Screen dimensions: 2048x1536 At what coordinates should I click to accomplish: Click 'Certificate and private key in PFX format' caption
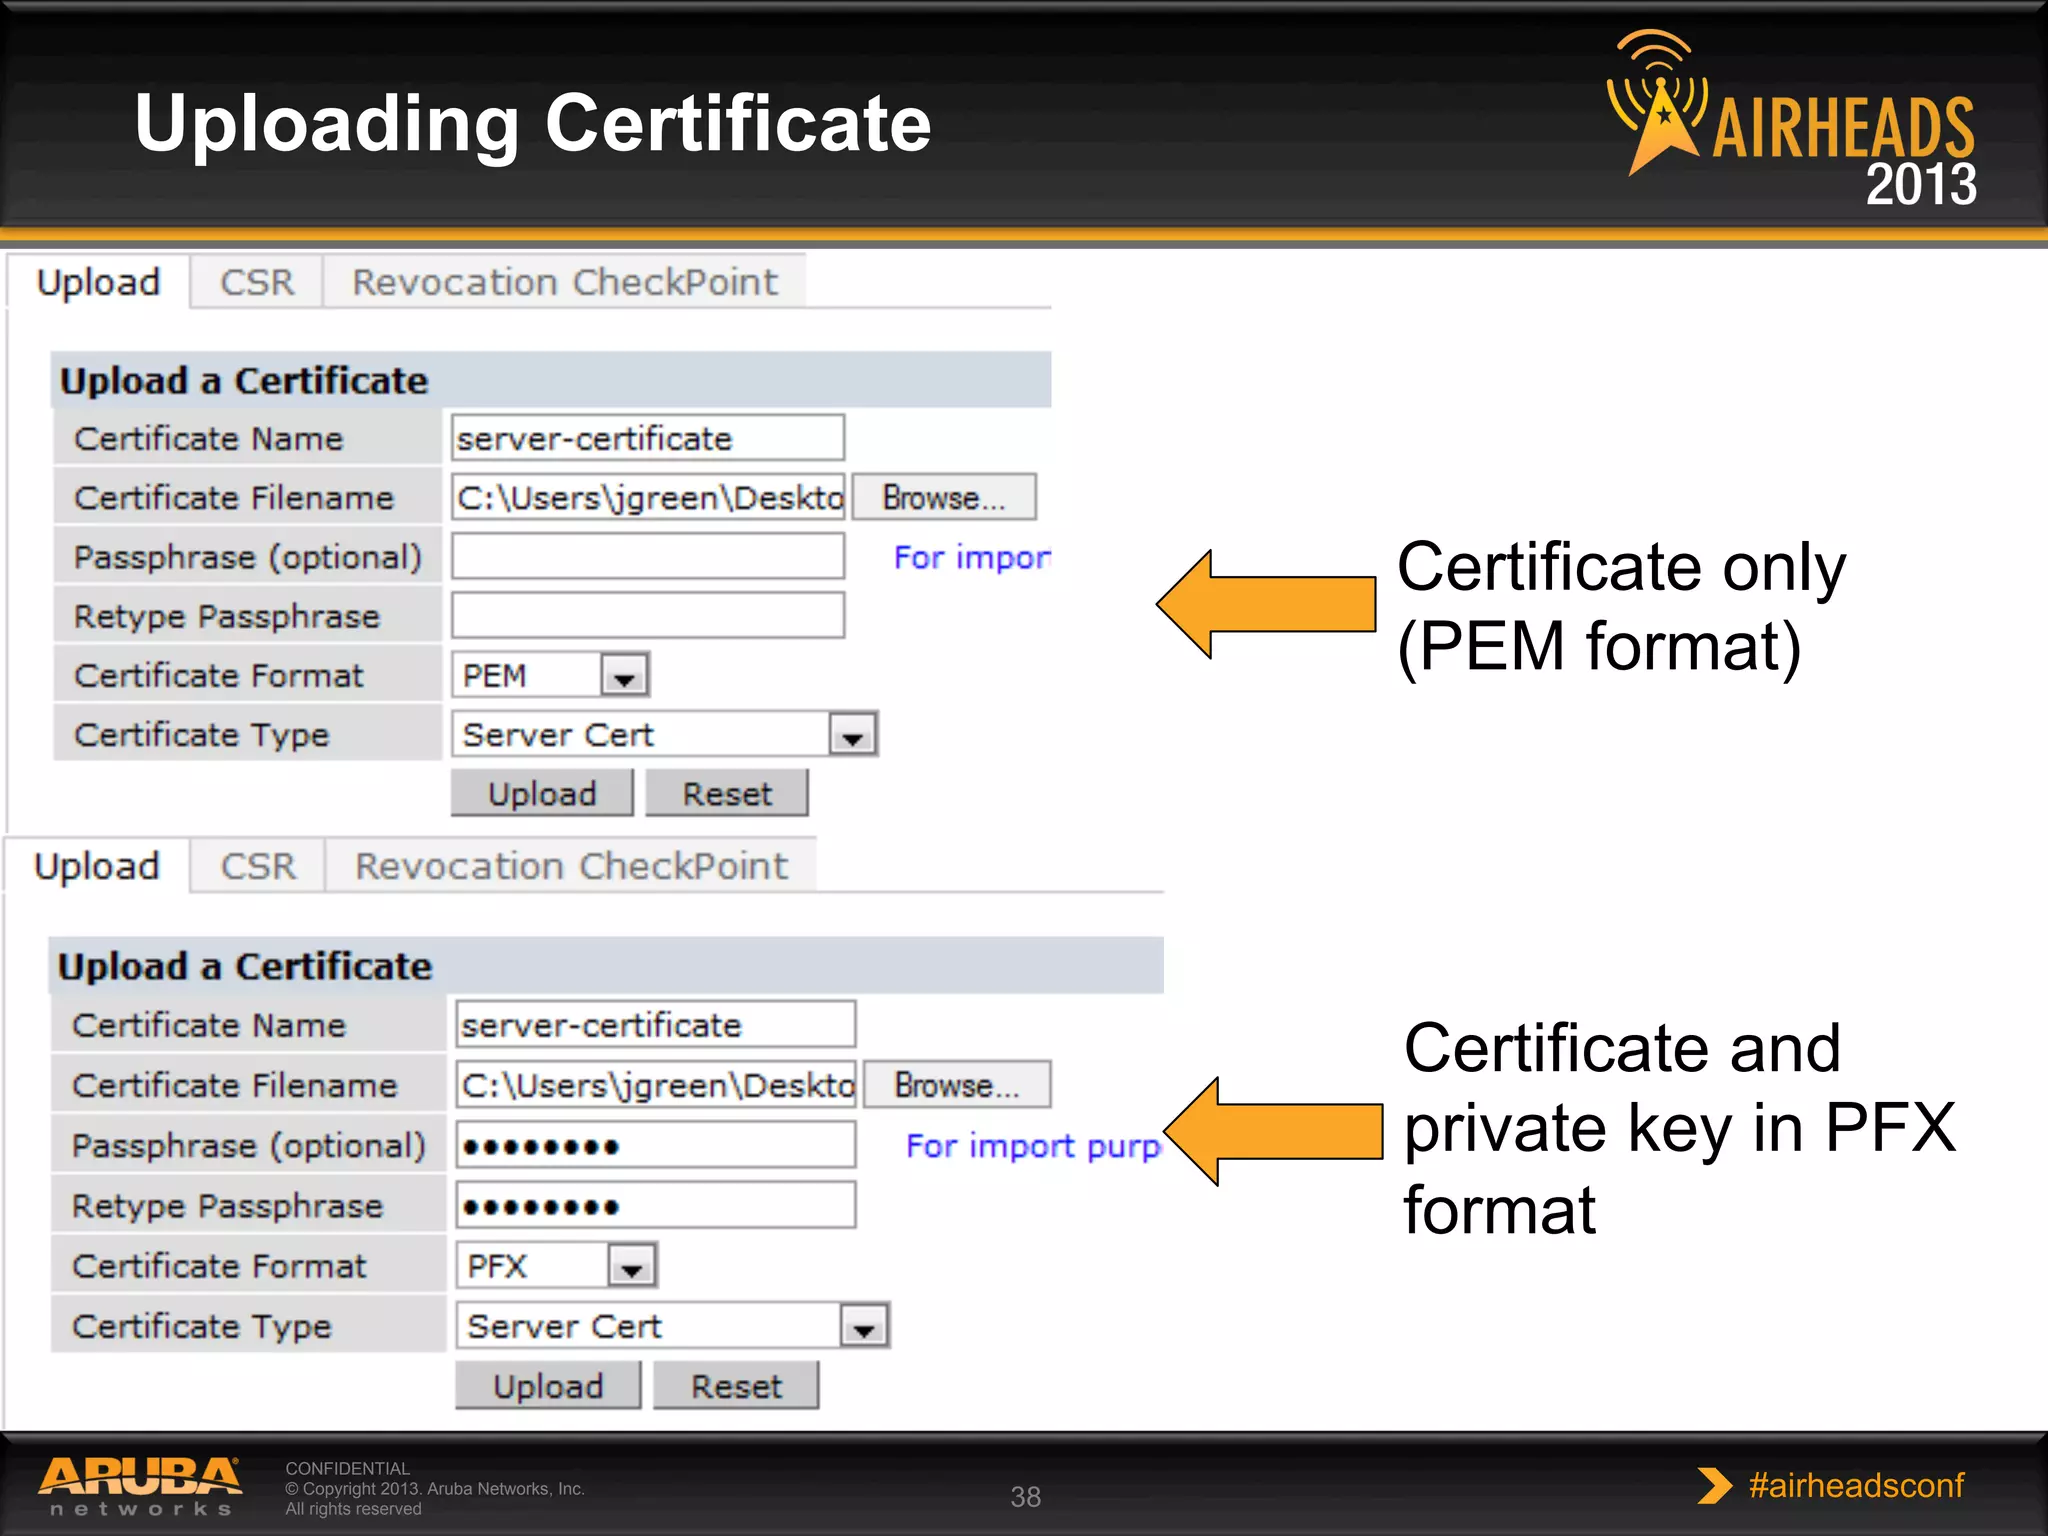coord(1679,1128)
